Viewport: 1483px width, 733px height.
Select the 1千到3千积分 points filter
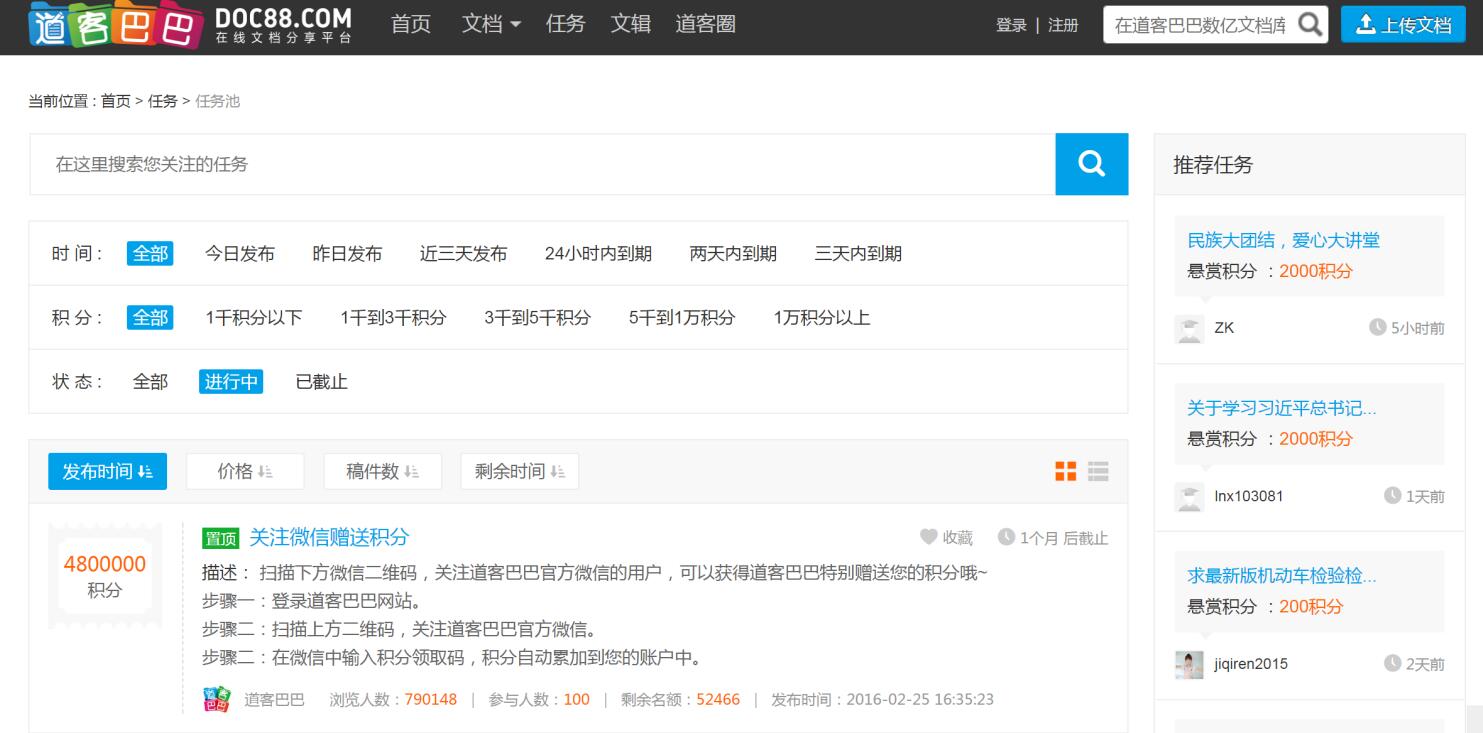[x=393, y=318]
